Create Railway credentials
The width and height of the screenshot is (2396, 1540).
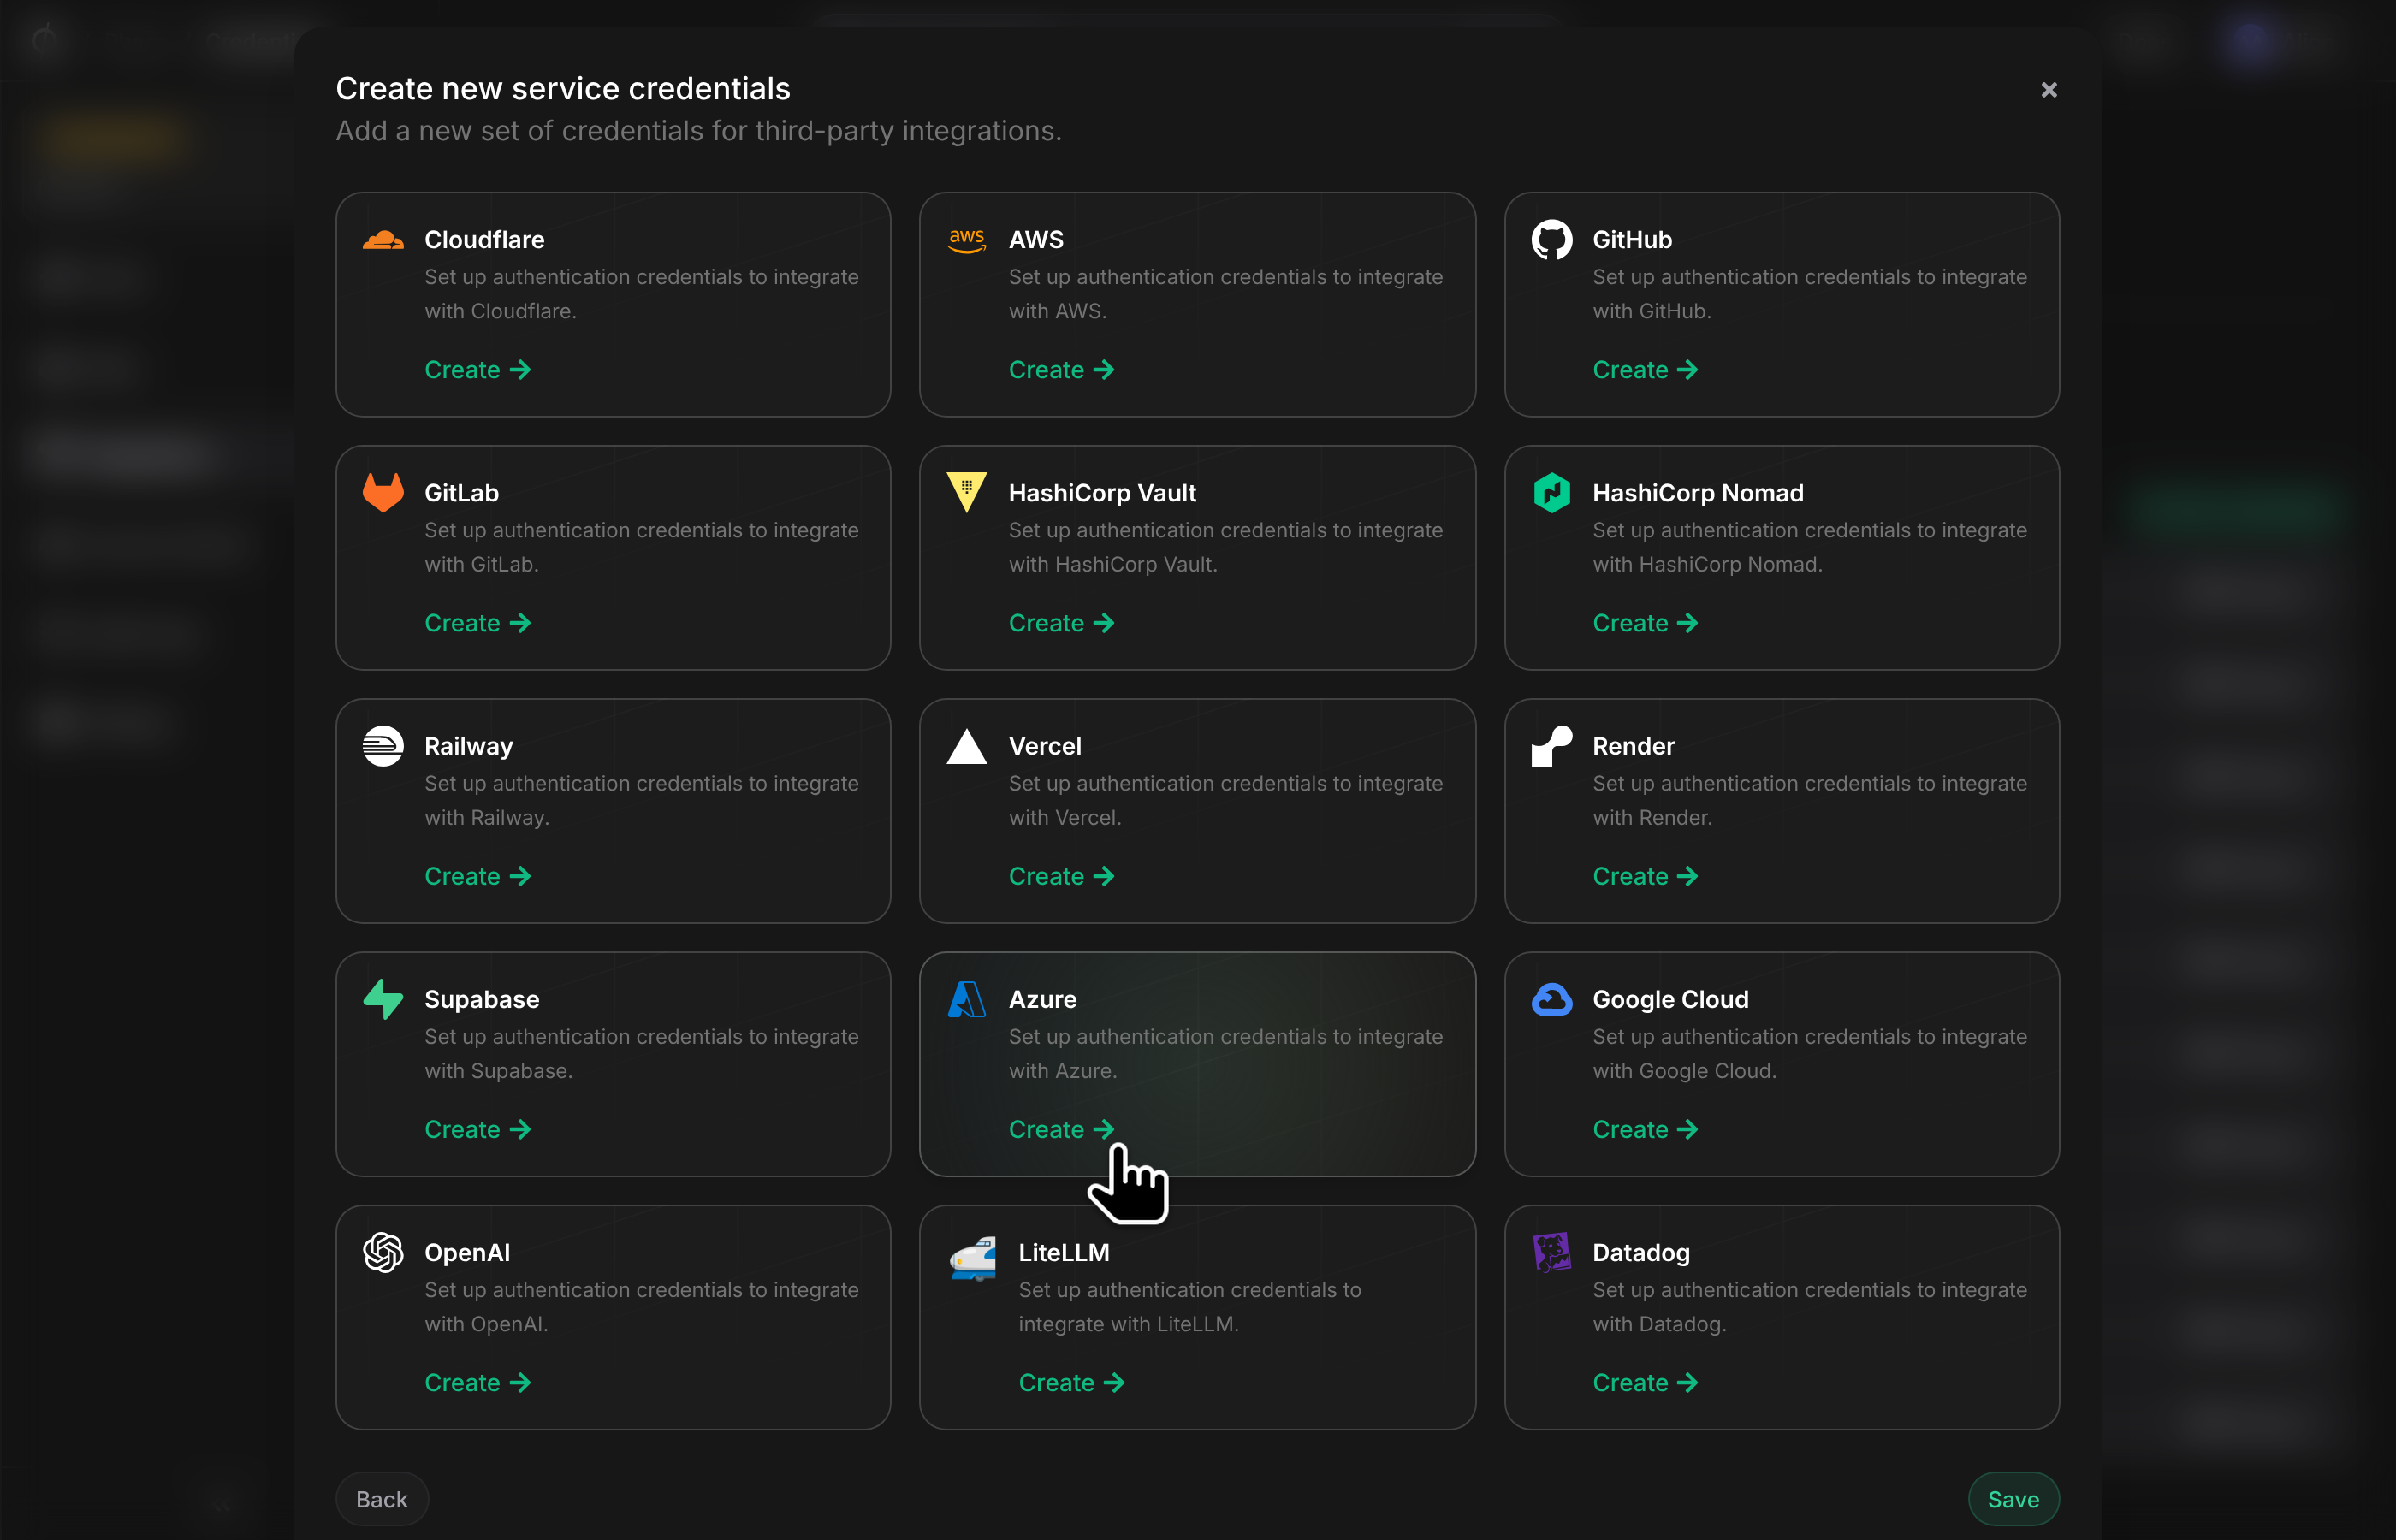tap(477, 876)
